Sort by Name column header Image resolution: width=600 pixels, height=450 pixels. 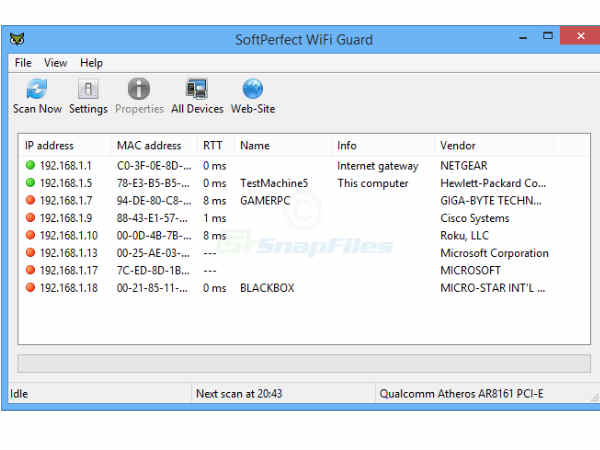click(255, 145)
